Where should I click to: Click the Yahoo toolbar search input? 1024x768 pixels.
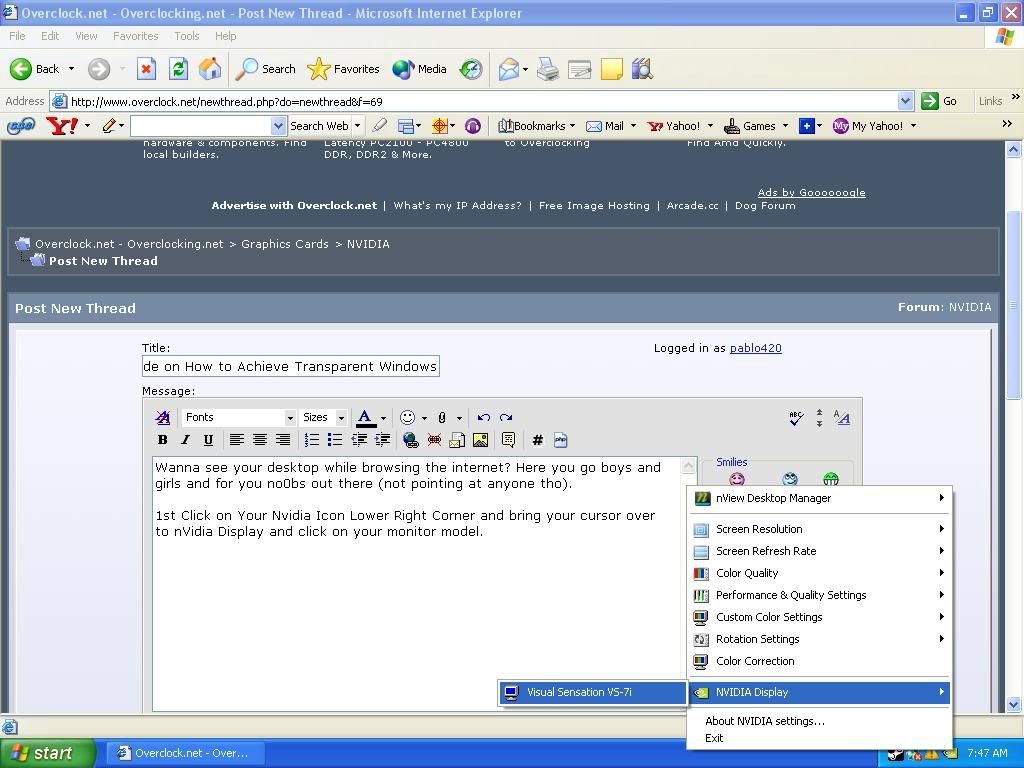(201, 125)
